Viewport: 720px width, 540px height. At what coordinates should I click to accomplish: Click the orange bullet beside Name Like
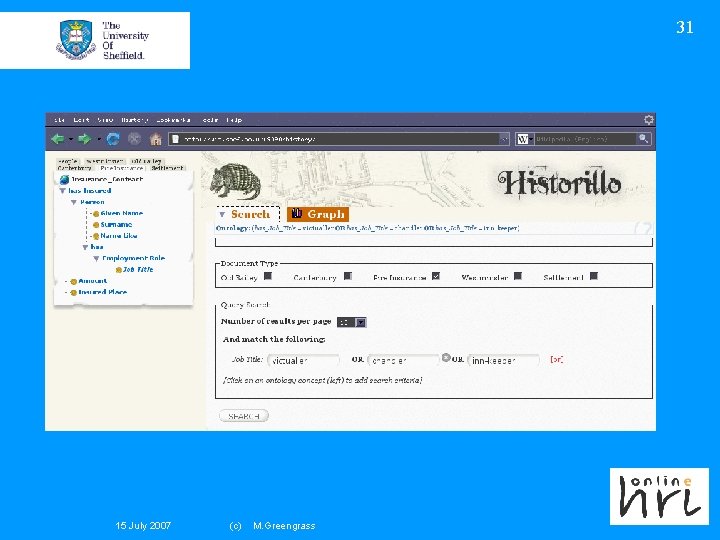pyautogui.click(x=96, y=236)
